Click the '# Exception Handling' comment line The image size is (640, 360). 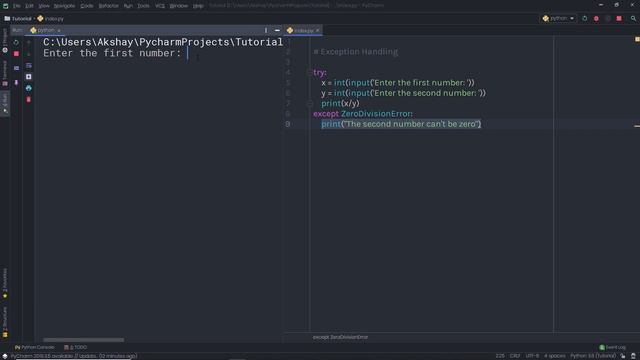coord(356,52)
